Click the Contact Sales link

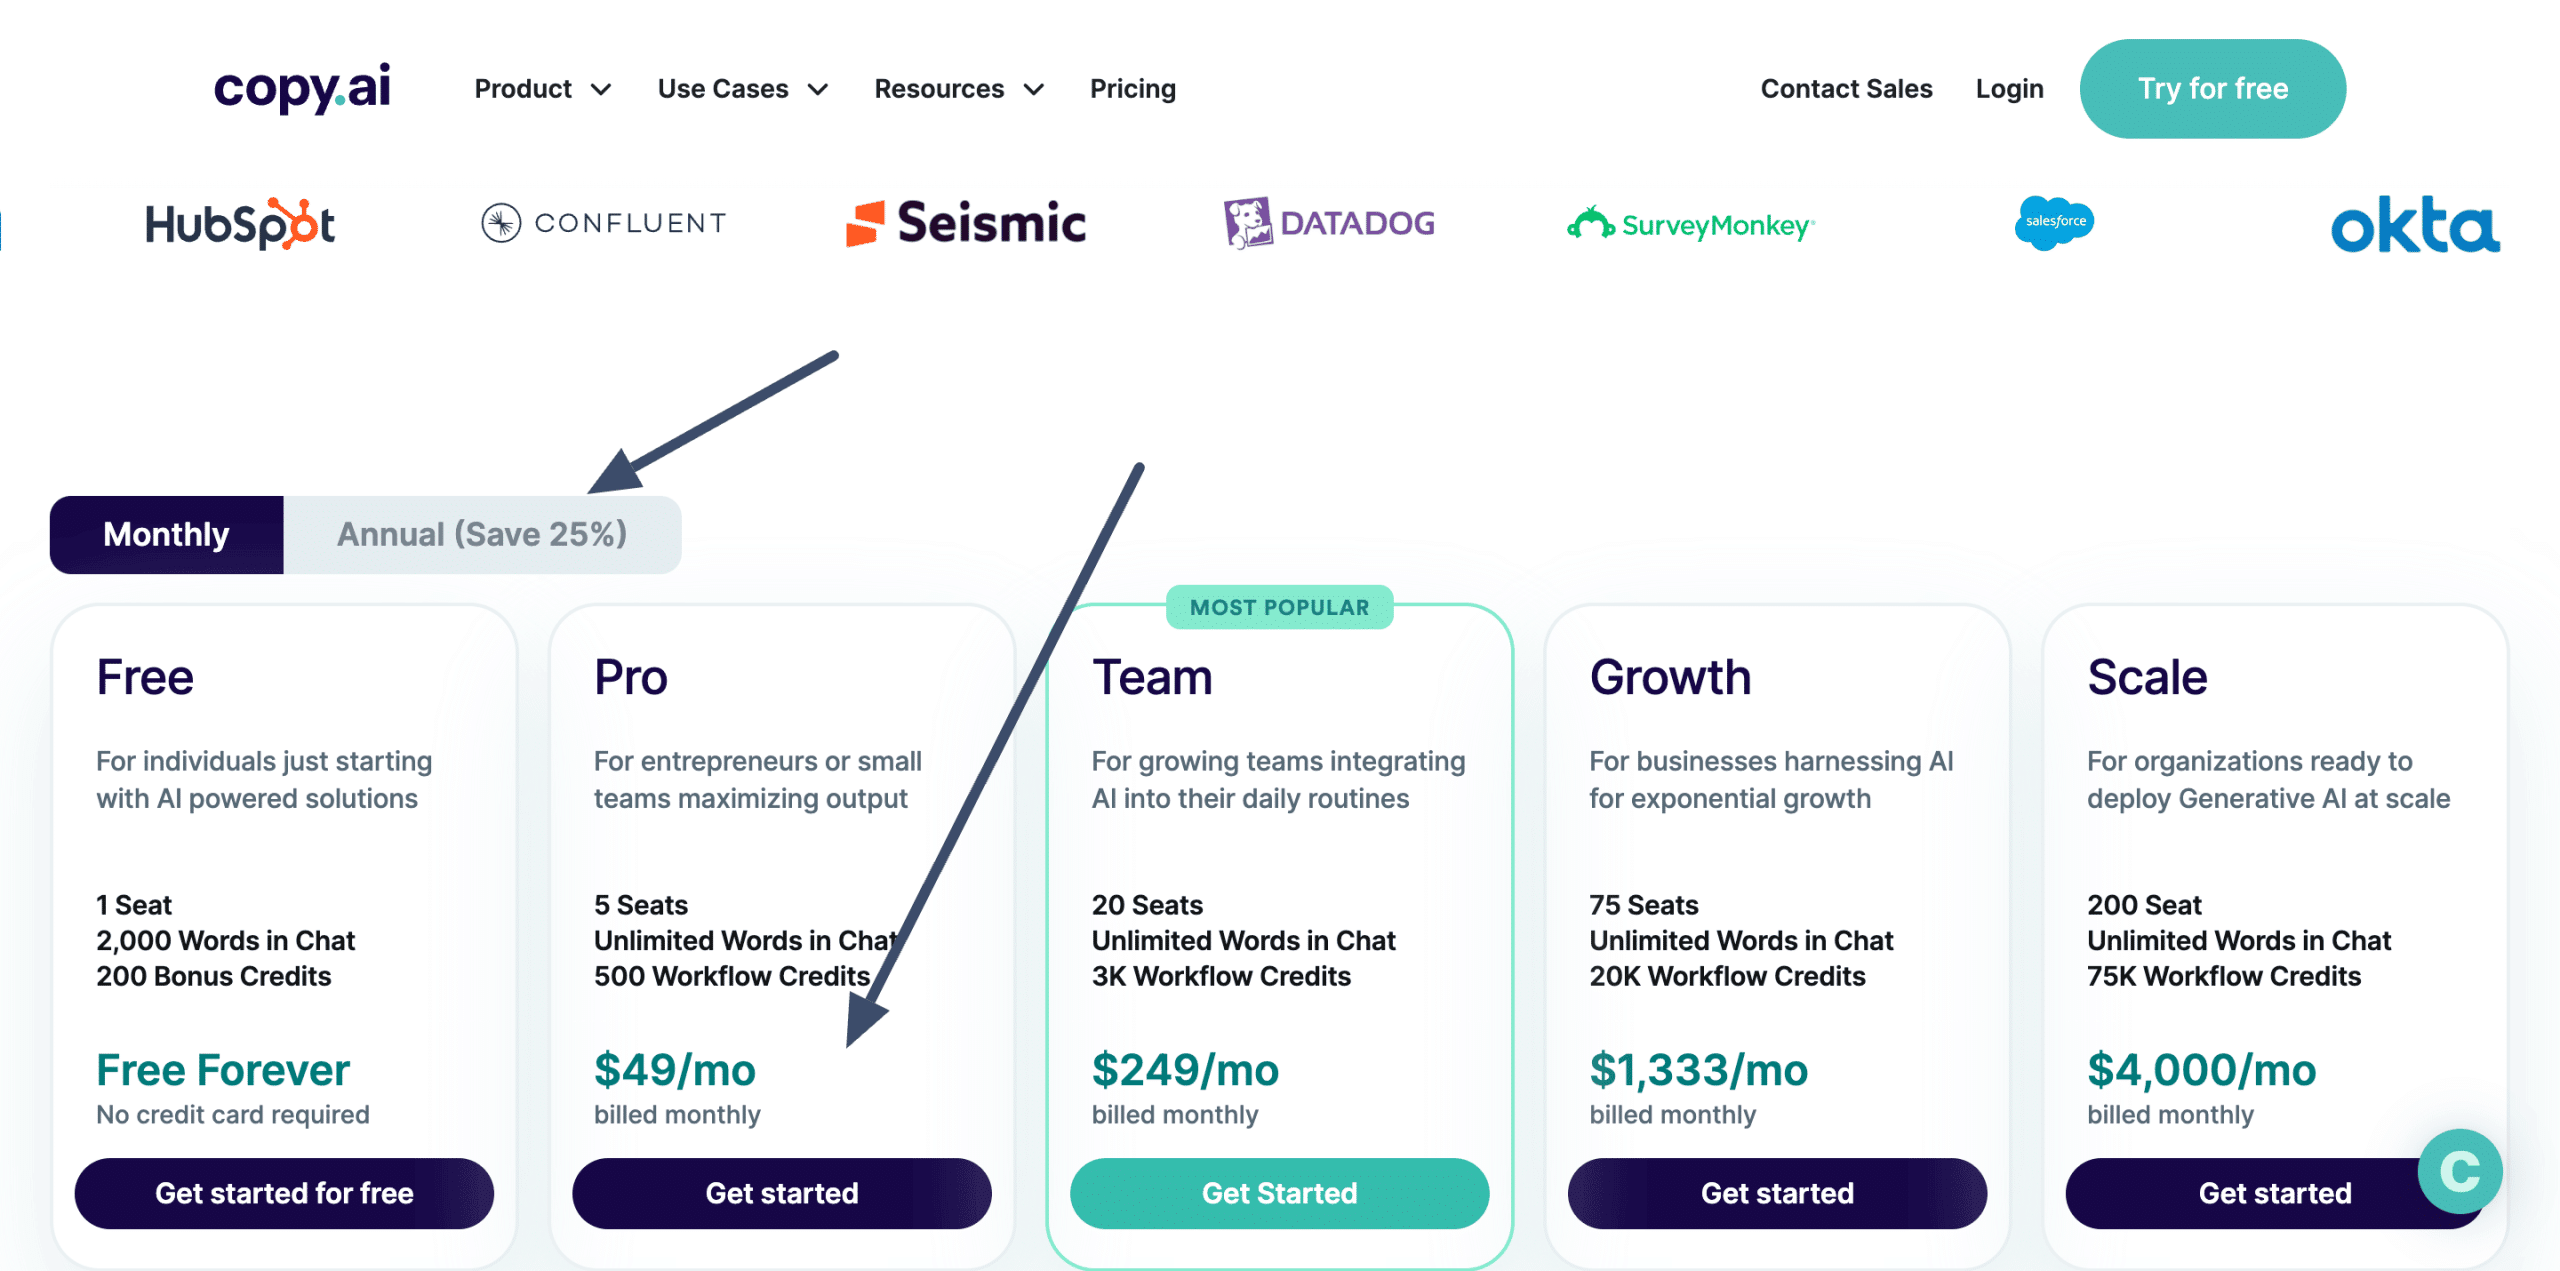[1846, 89]
